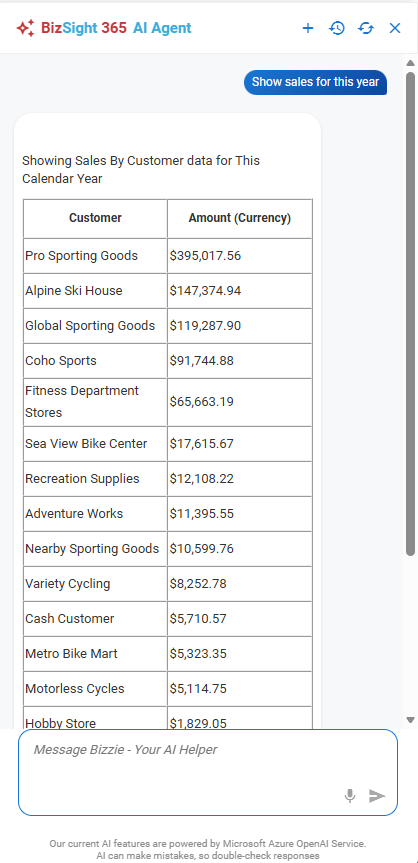The width and height of the screenshot is (418, 863).
Task: Click the Amount (Currency) column header
Action: [x=240, y=218]
